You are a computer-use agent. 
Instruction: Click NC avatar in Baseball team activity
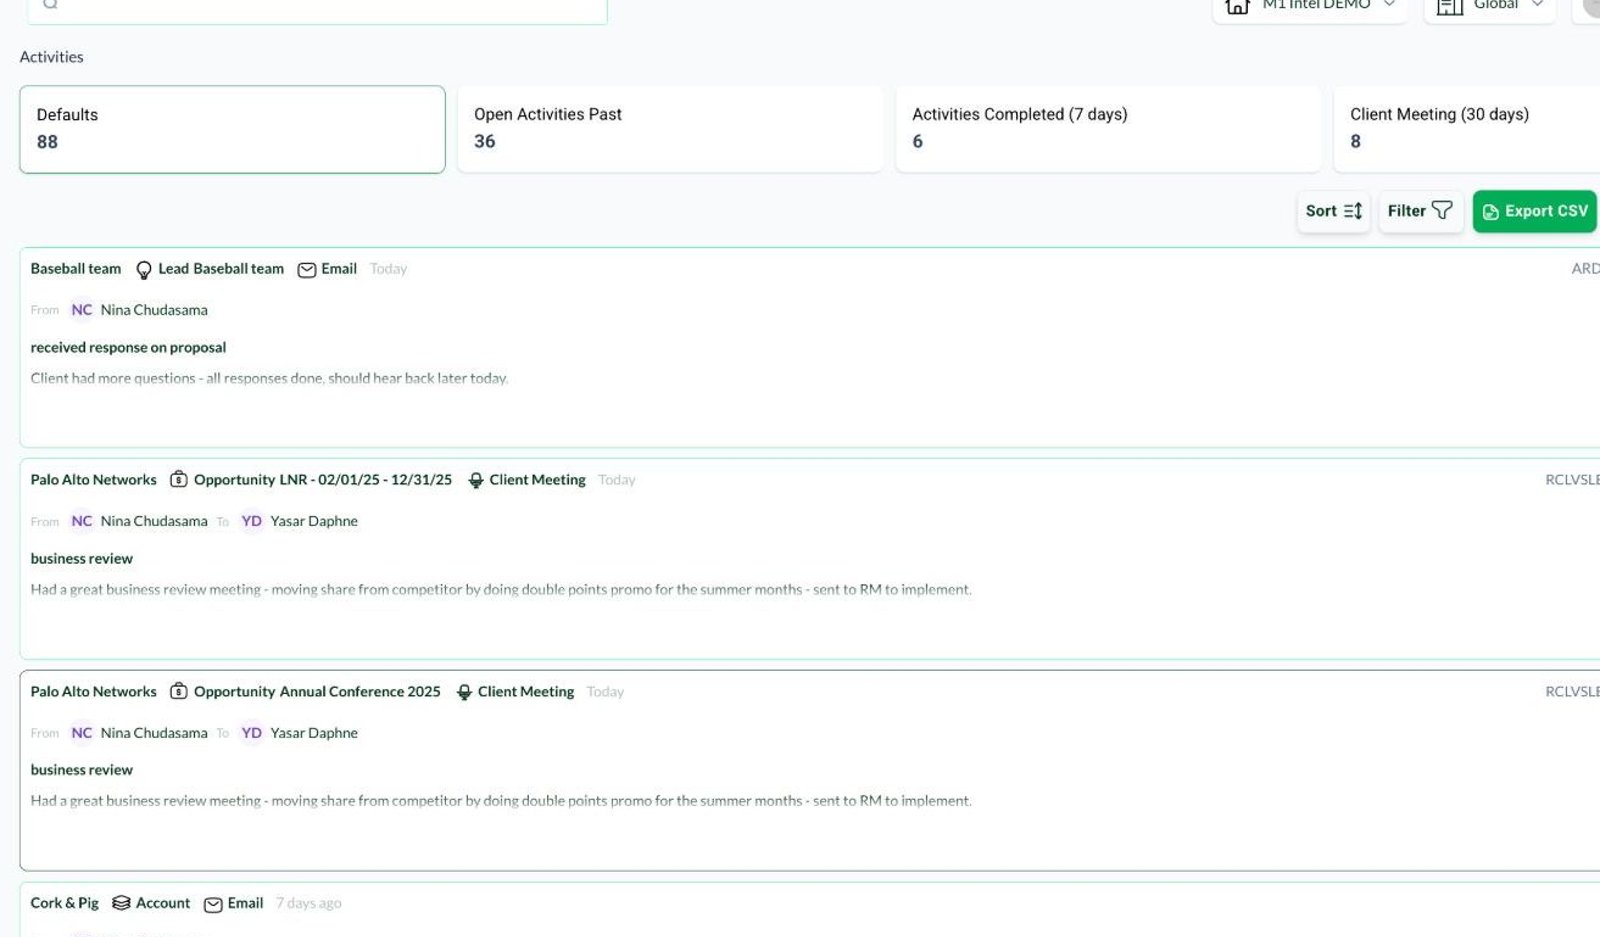(82, 310)
